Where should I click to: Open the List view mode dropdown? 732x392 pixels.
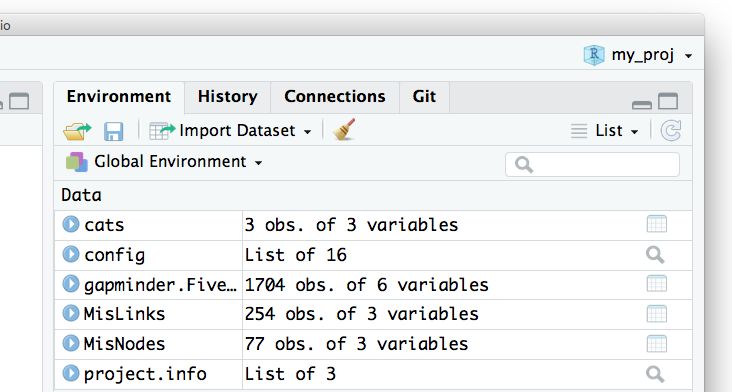click(605, 131)
